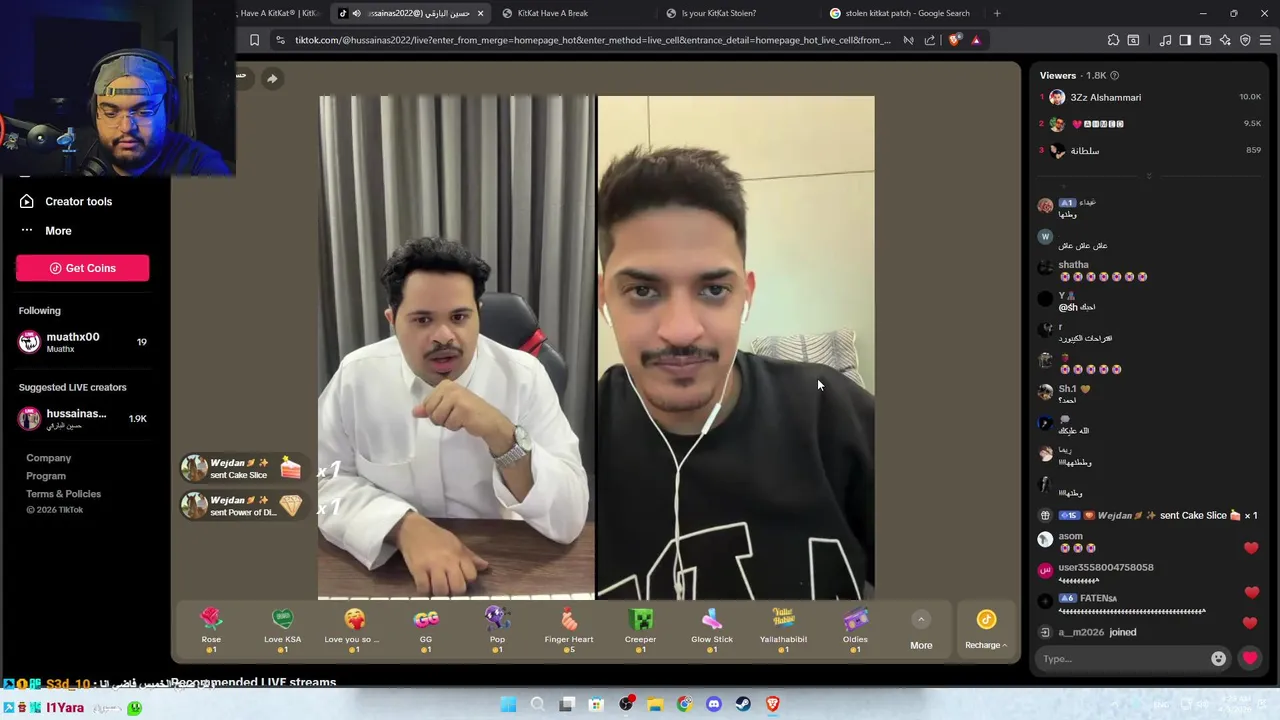Open browser hamburger menu
This screenshot has width=1280, height=720.
[x=1265, y=40]
